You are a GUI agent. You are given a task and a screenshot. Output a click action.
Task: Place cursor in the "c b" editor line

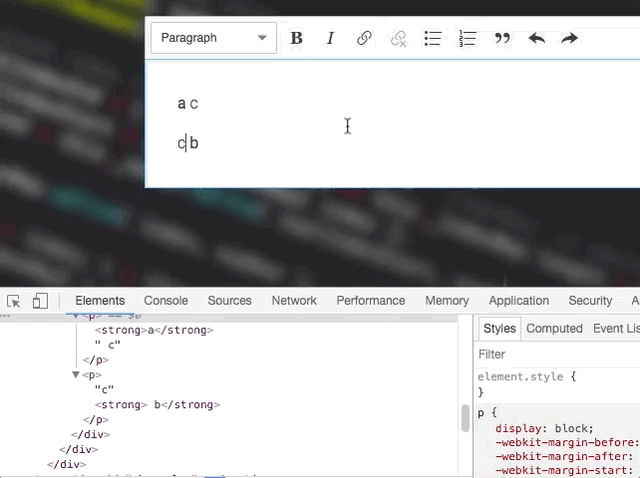[188, 143]
